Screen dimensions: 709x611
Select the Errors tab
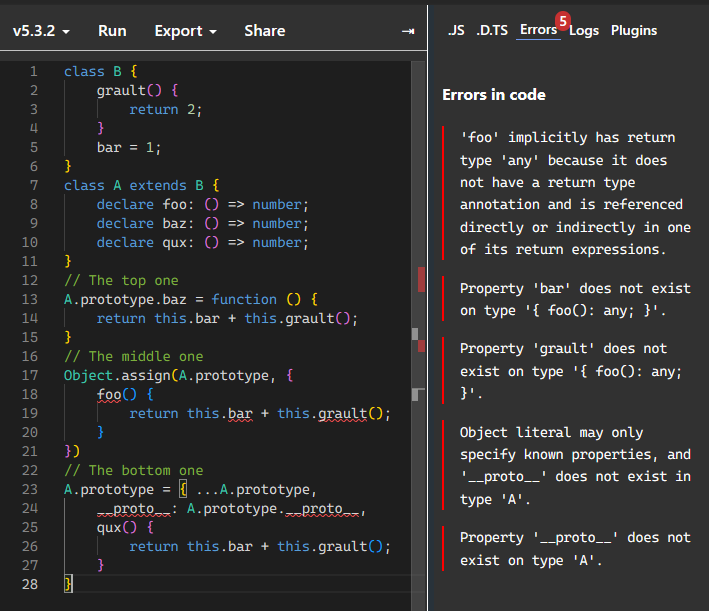pos(538,30)
